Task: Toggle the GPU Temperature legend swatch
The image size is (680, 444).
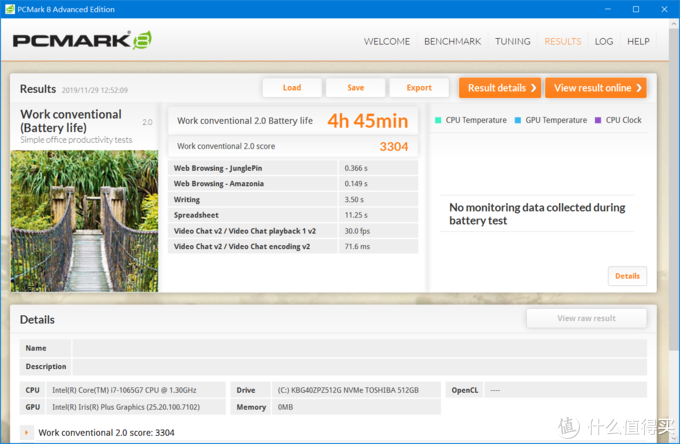Action: pyautogui.click(x=518, y=120)
